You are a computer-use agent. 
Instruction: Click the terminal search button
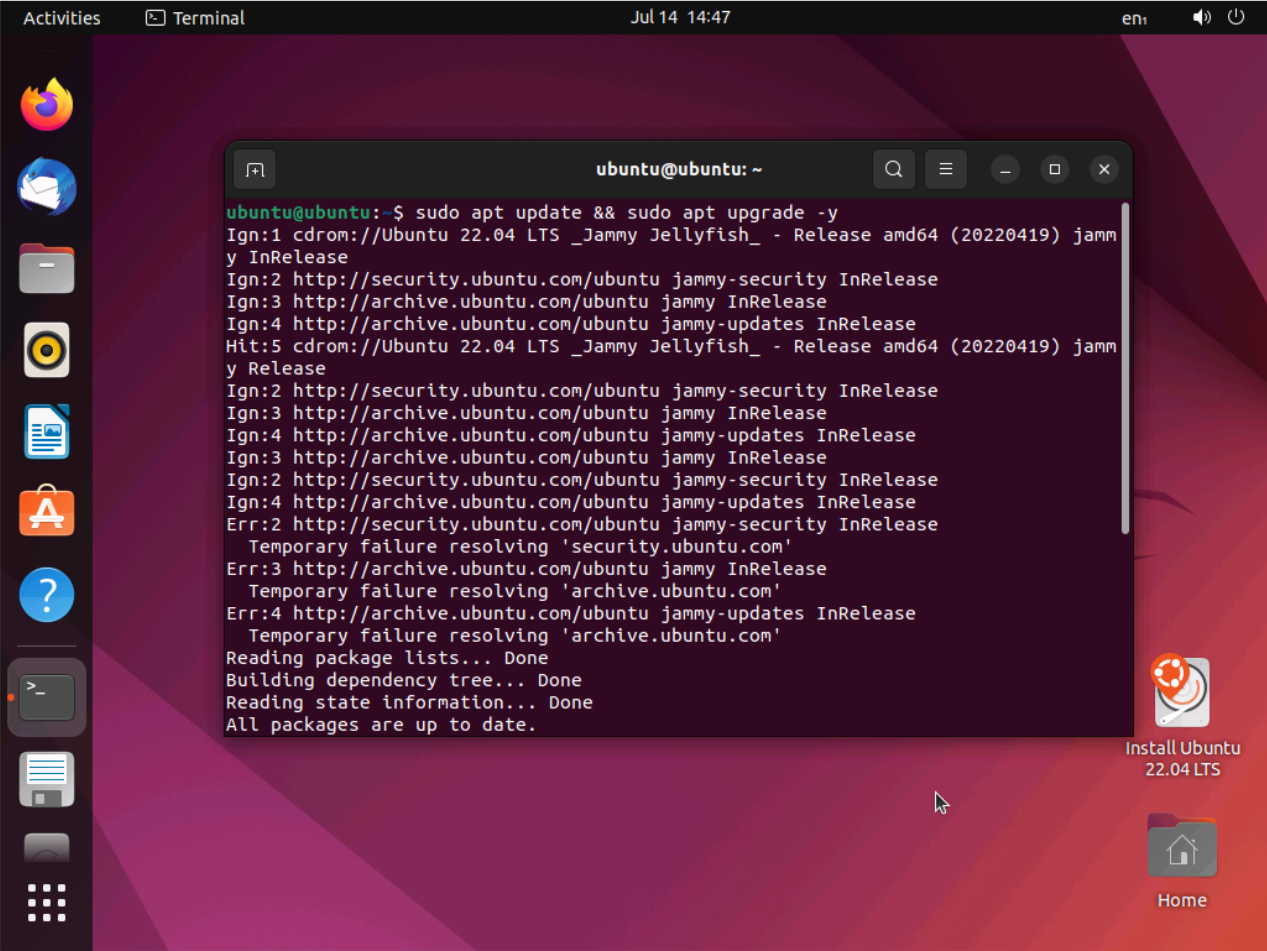pyautogui.click(x=894, y=169)
